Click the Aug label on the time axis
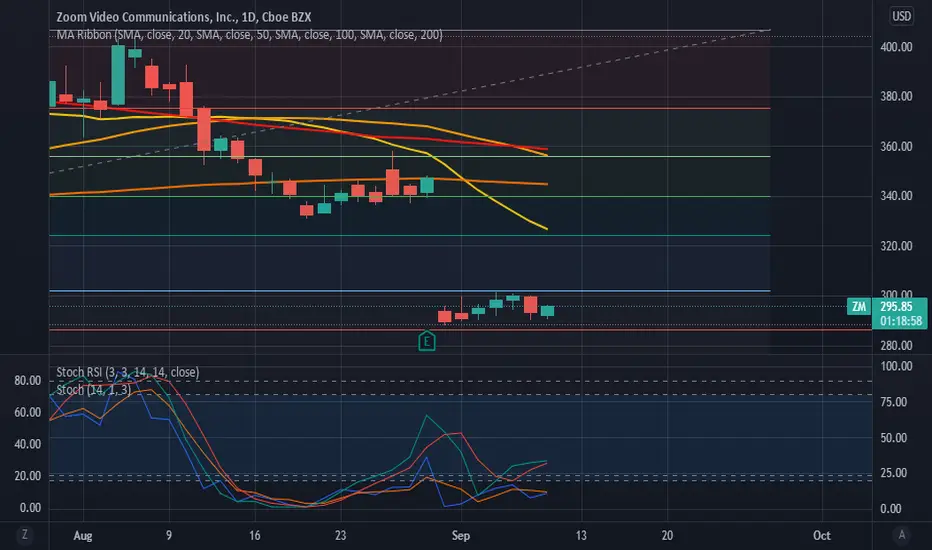Image resolution: width=932 pixels, height=550 pixels. coord(83,536)
